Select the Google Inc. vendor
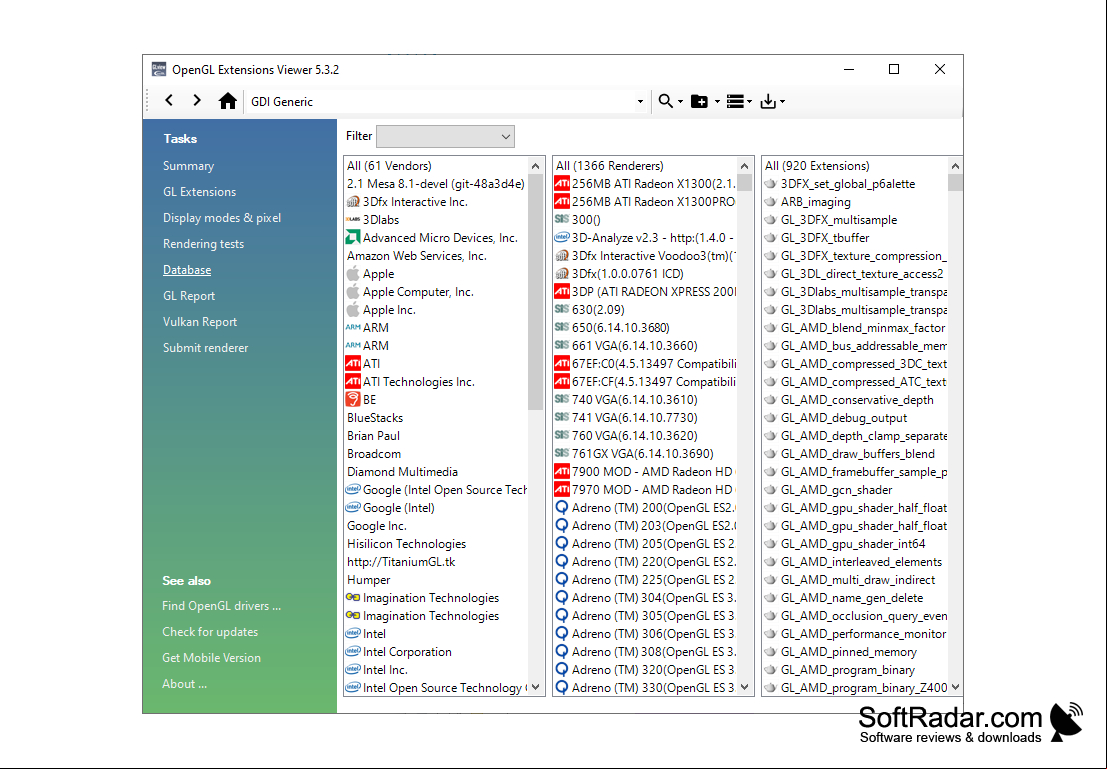 [x=377, y=526]
